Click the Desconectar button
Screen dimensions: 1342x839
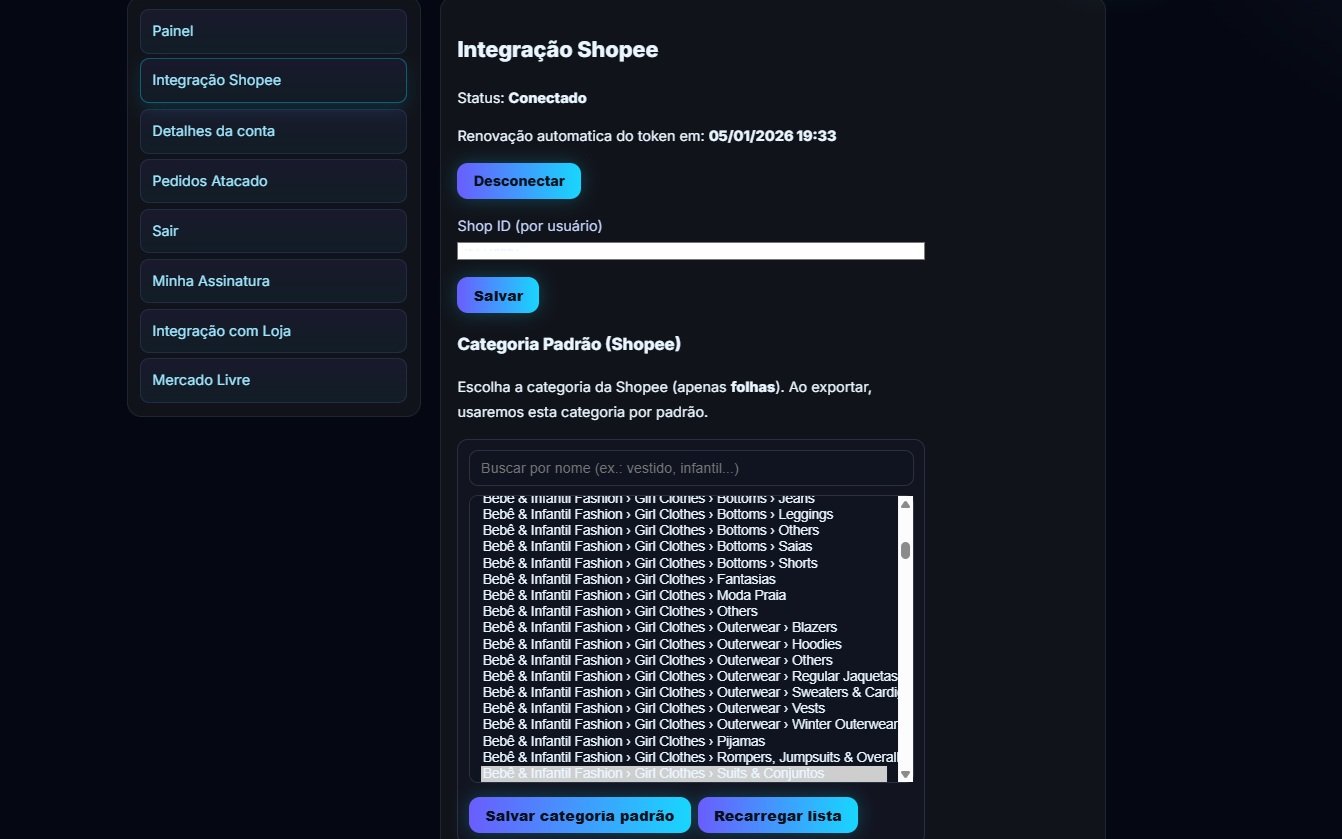click(x=518, y=181)
